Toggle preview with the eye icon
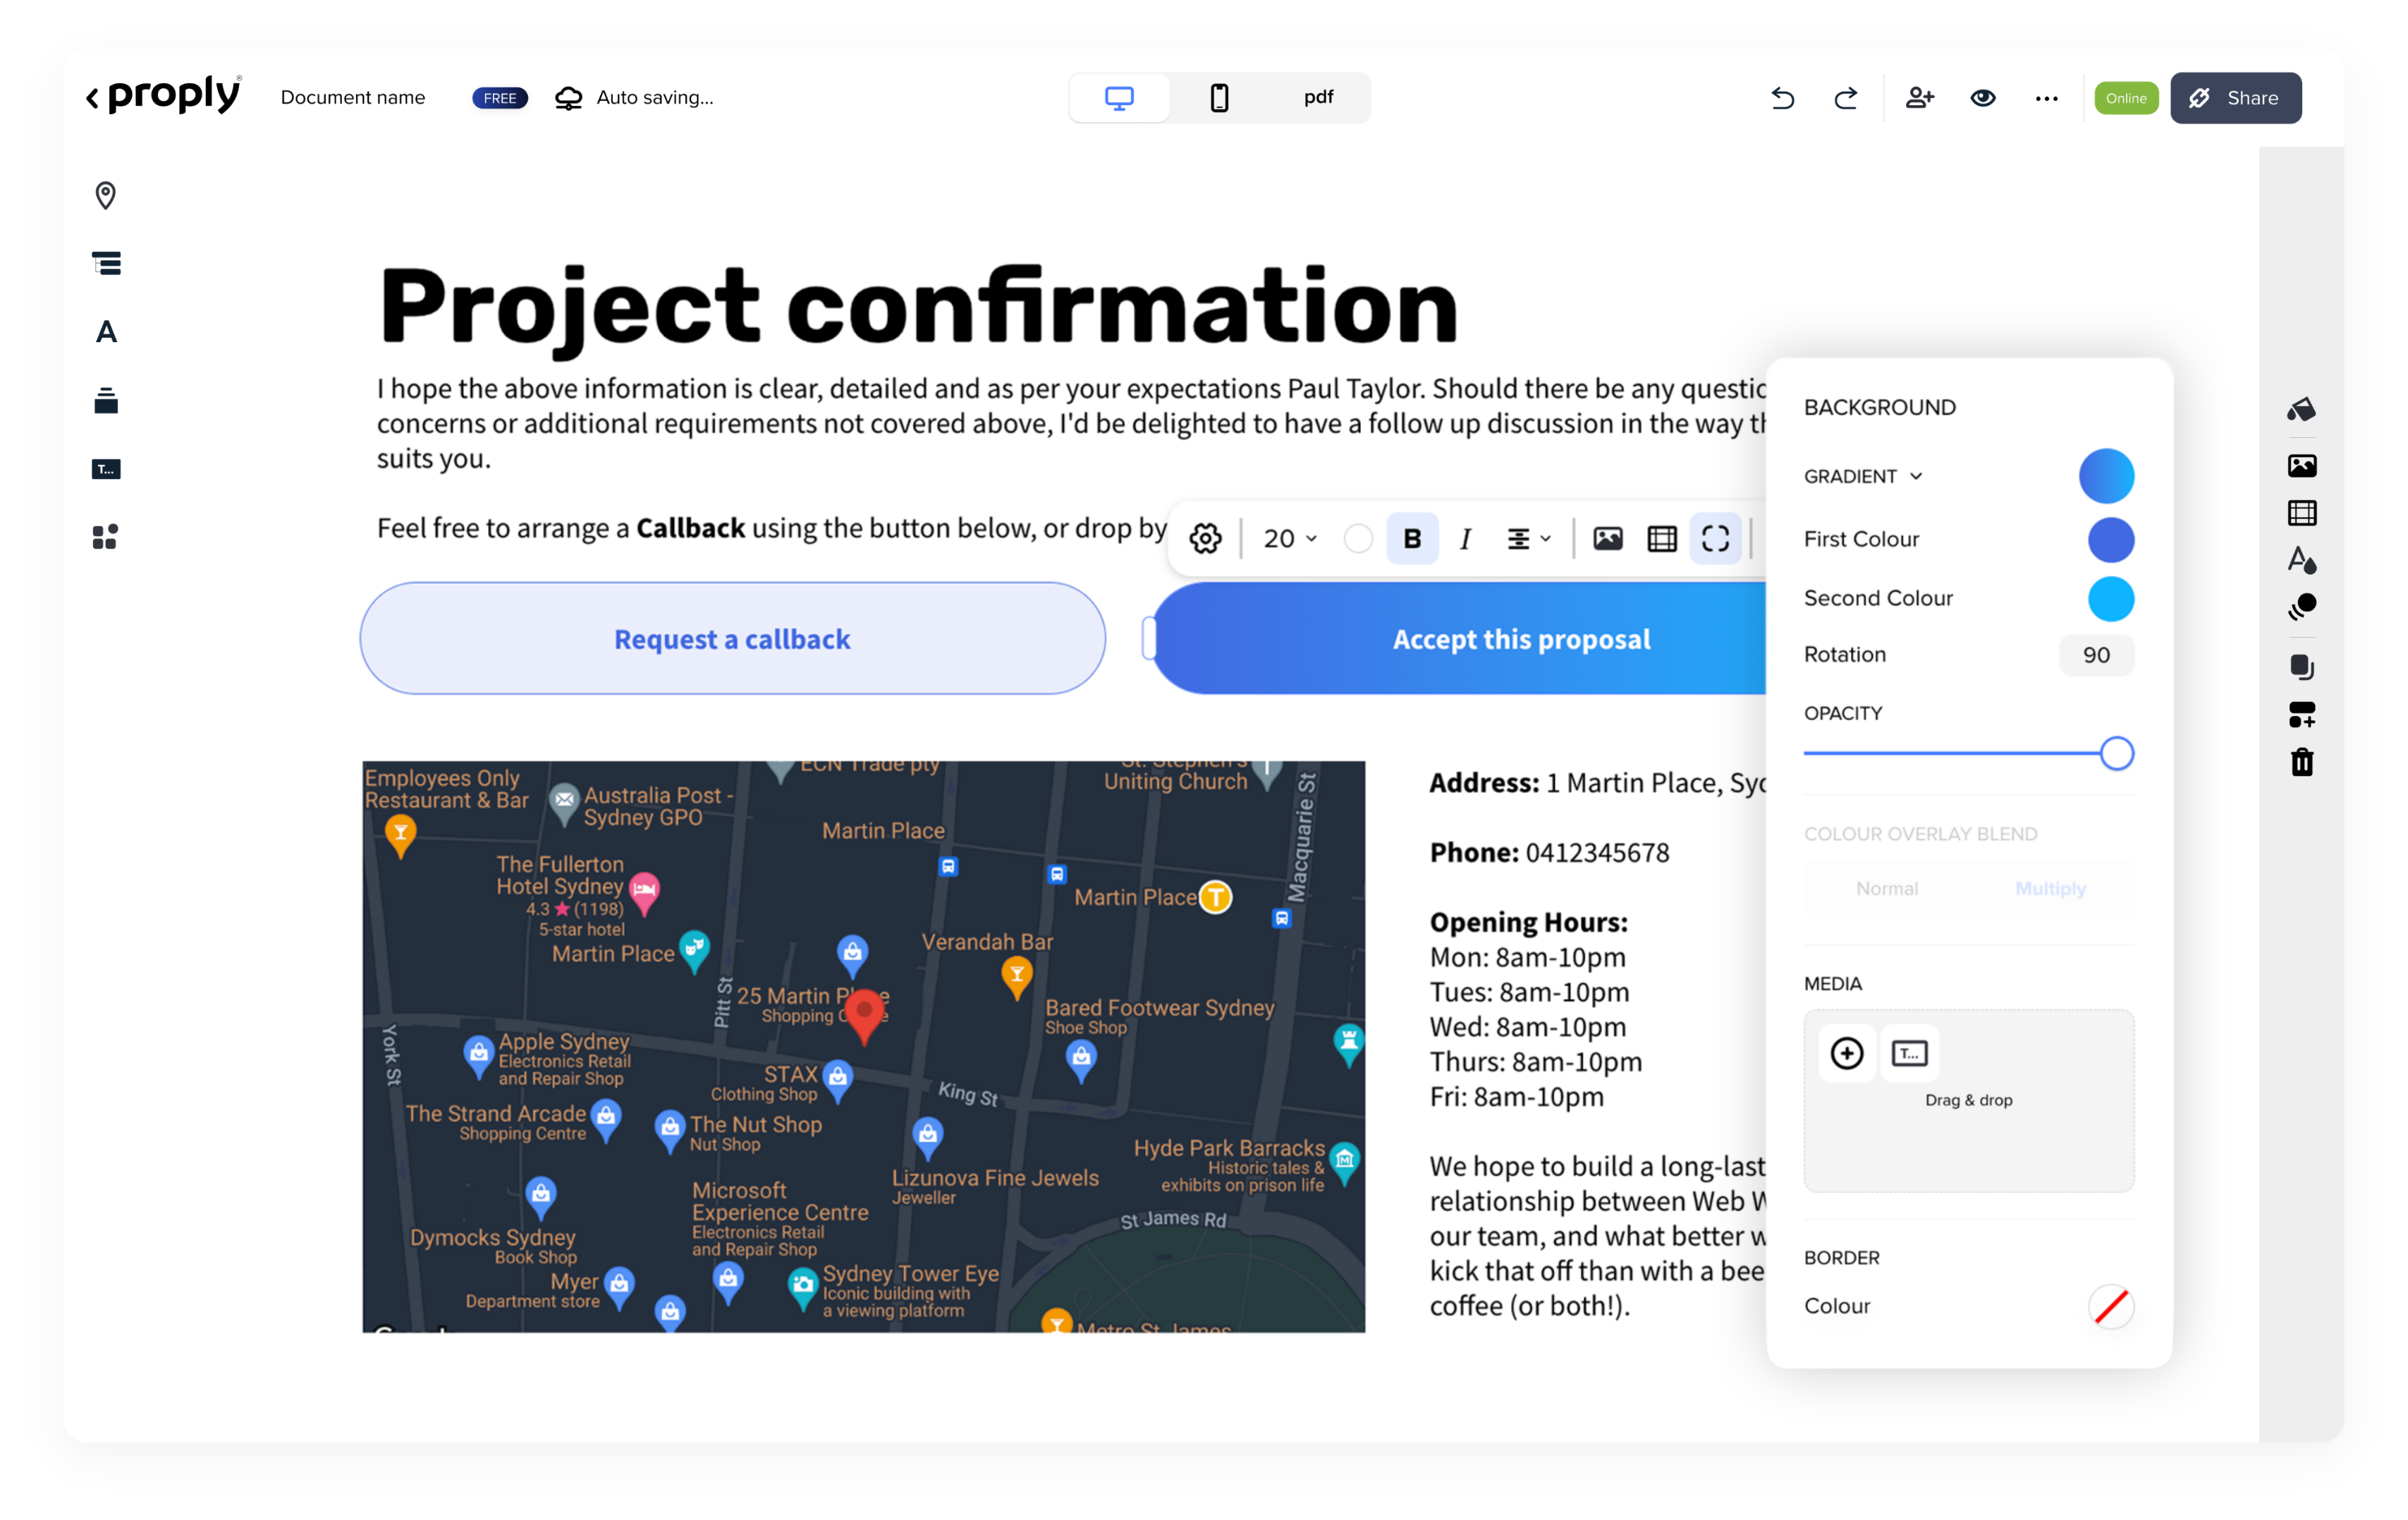 tap(1983, 98)
